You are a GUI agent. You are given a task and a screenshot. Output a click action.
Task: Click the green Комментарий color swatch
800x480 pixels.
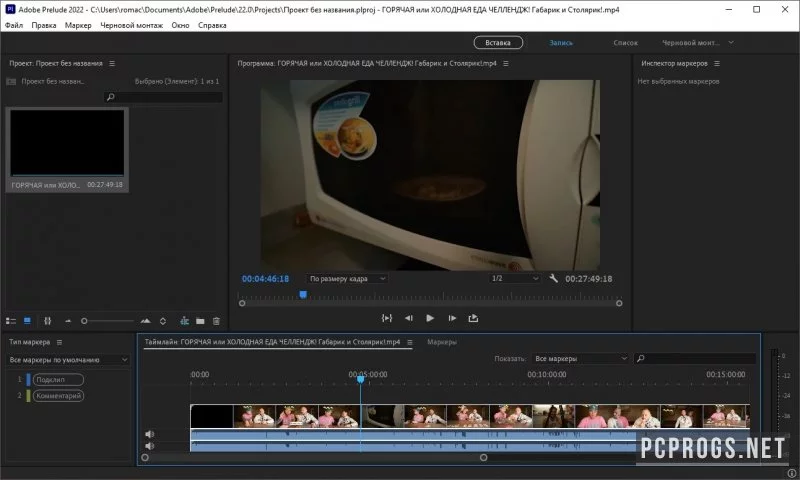[28, 396]
